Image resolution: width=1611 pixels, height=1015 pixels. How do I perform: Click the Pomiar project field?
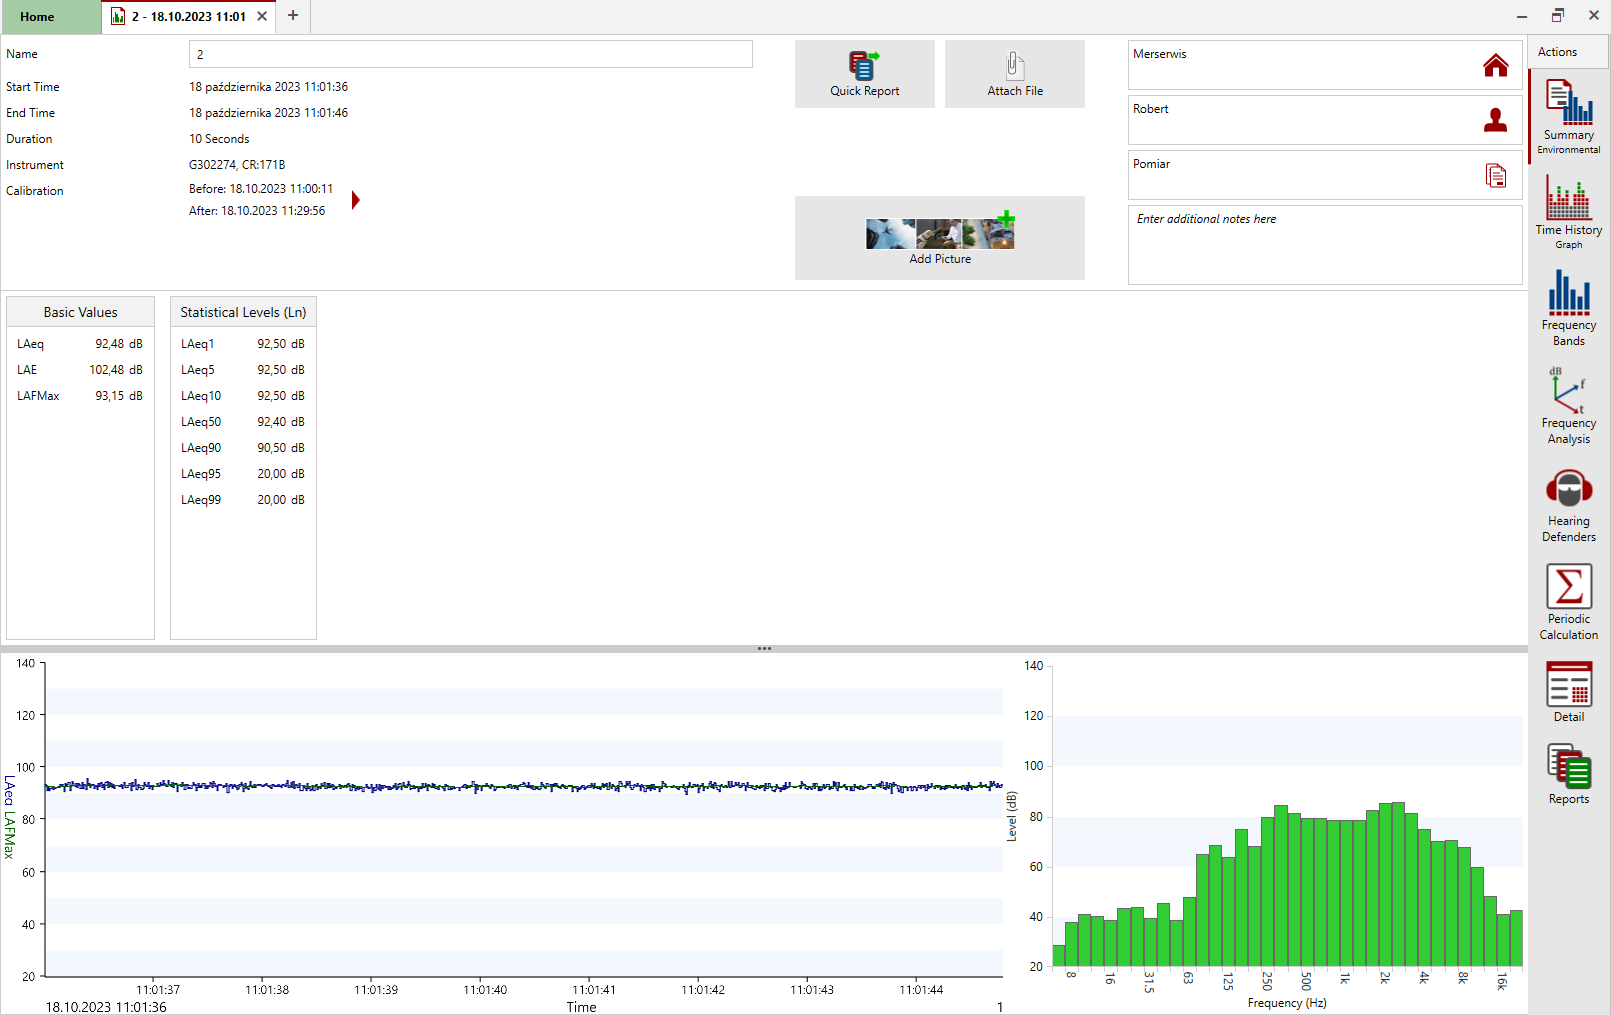click(x=1325, y=175)
